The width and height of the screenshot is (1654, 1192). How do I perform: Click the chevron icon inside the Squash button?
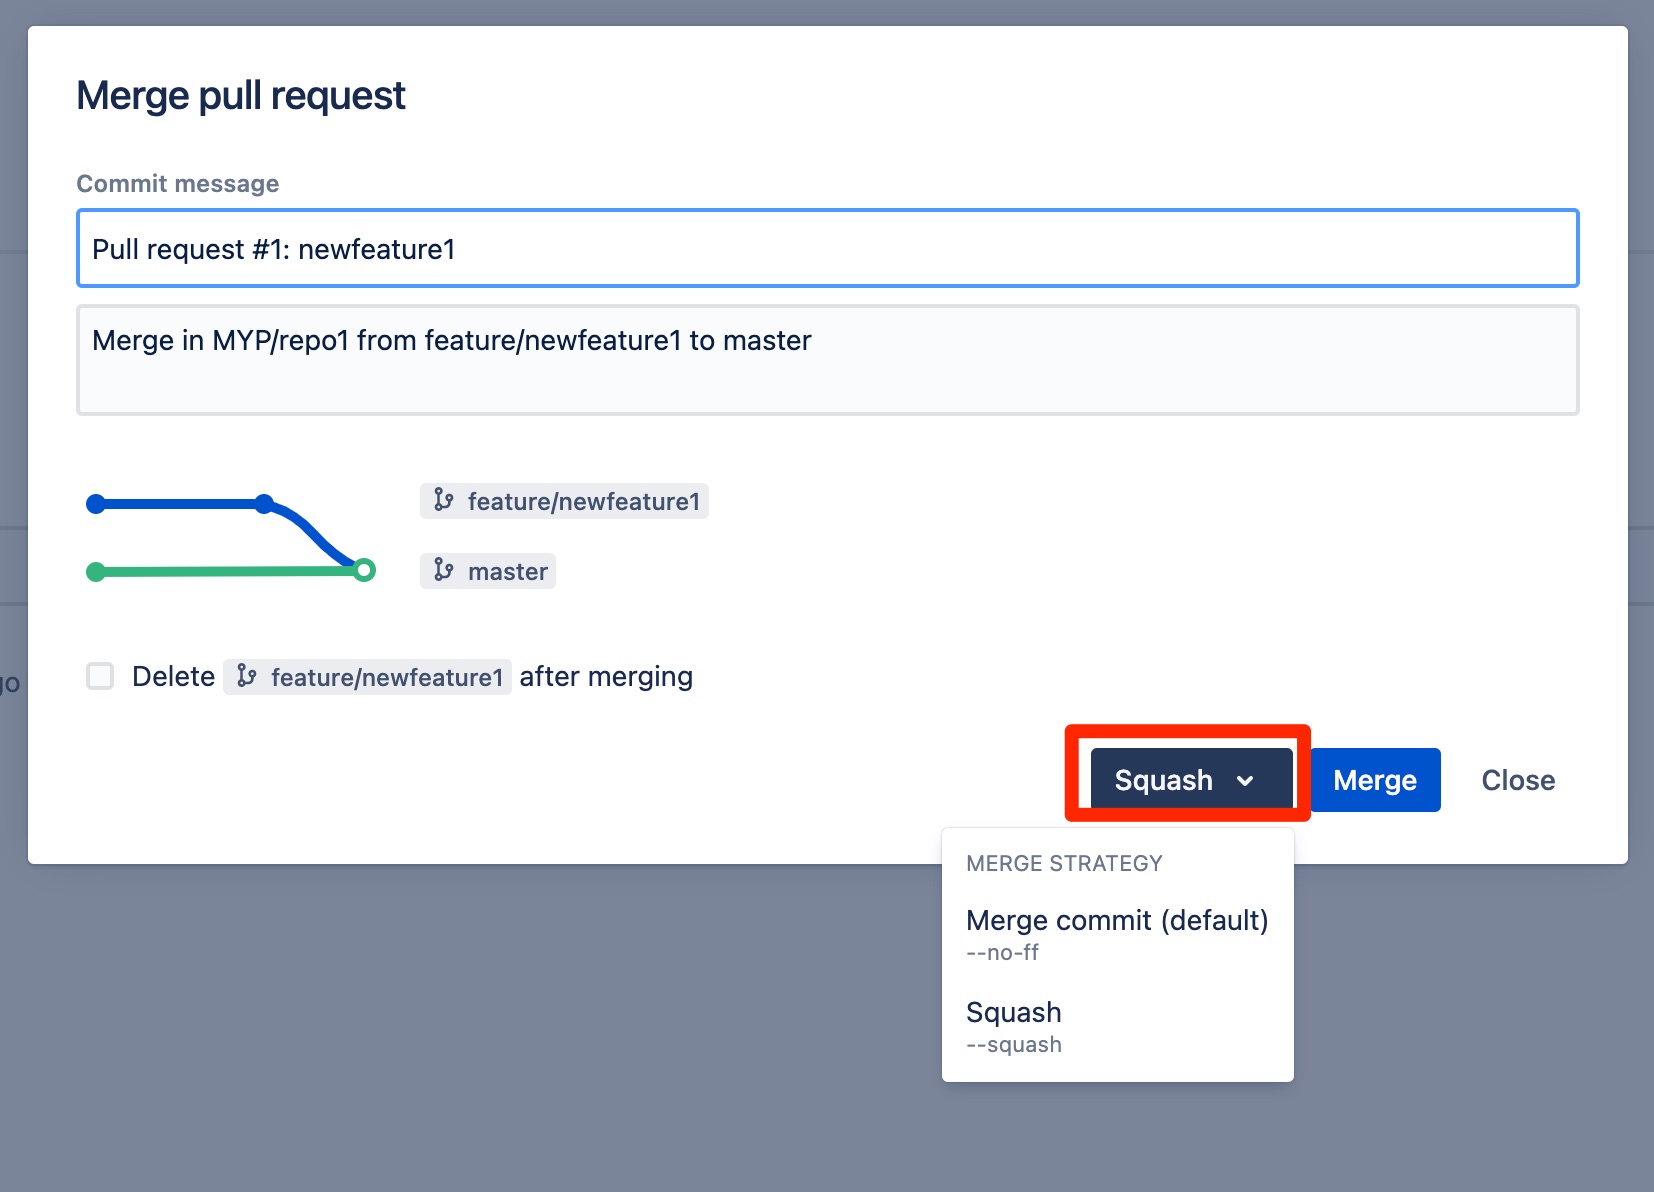tap(1246, 779)
